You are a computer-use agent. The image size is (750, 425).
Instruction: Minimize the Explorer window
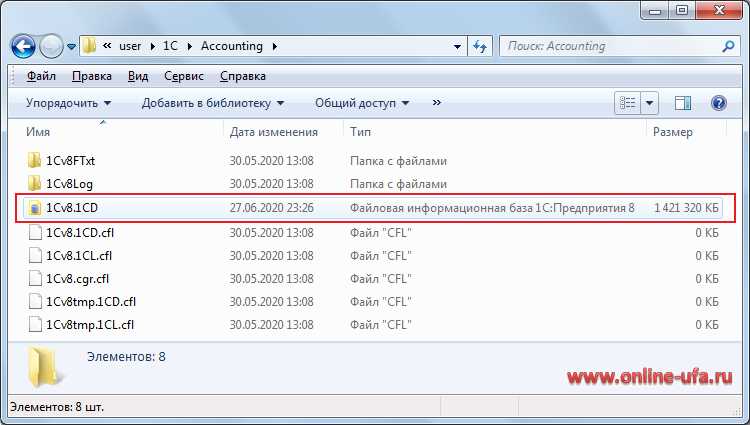coord(655,11)
